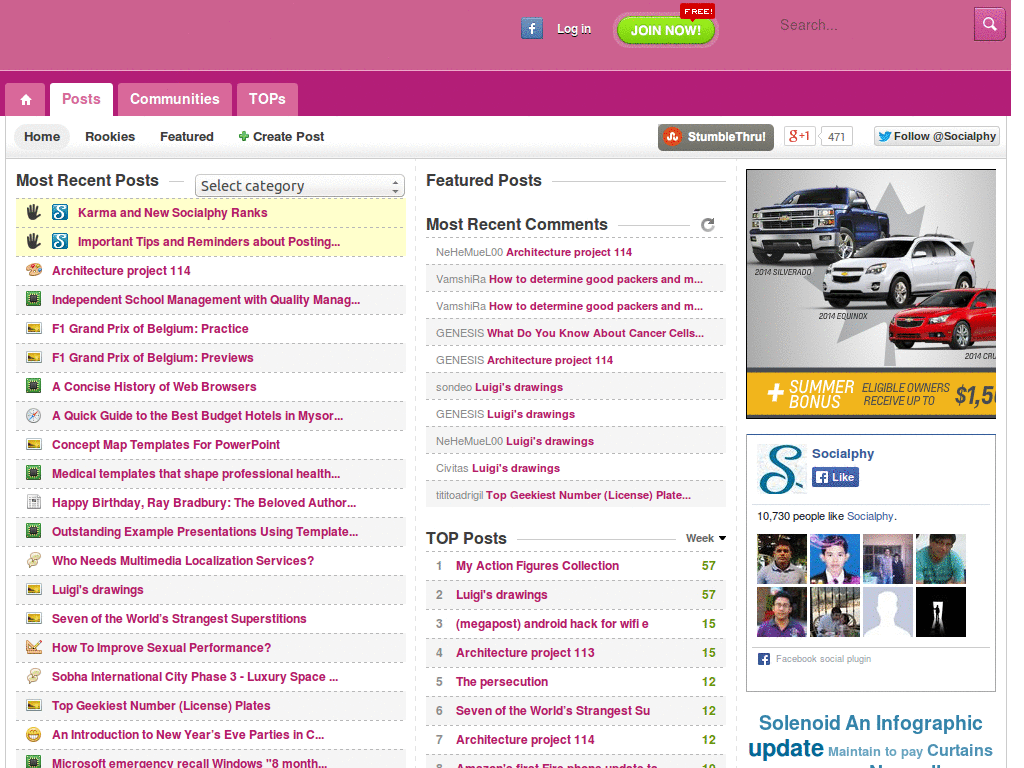This screenshot has width=1024, height=768.
Task: Expand the Week filter for TOP Posts
Action: click(x=705, y=538)
